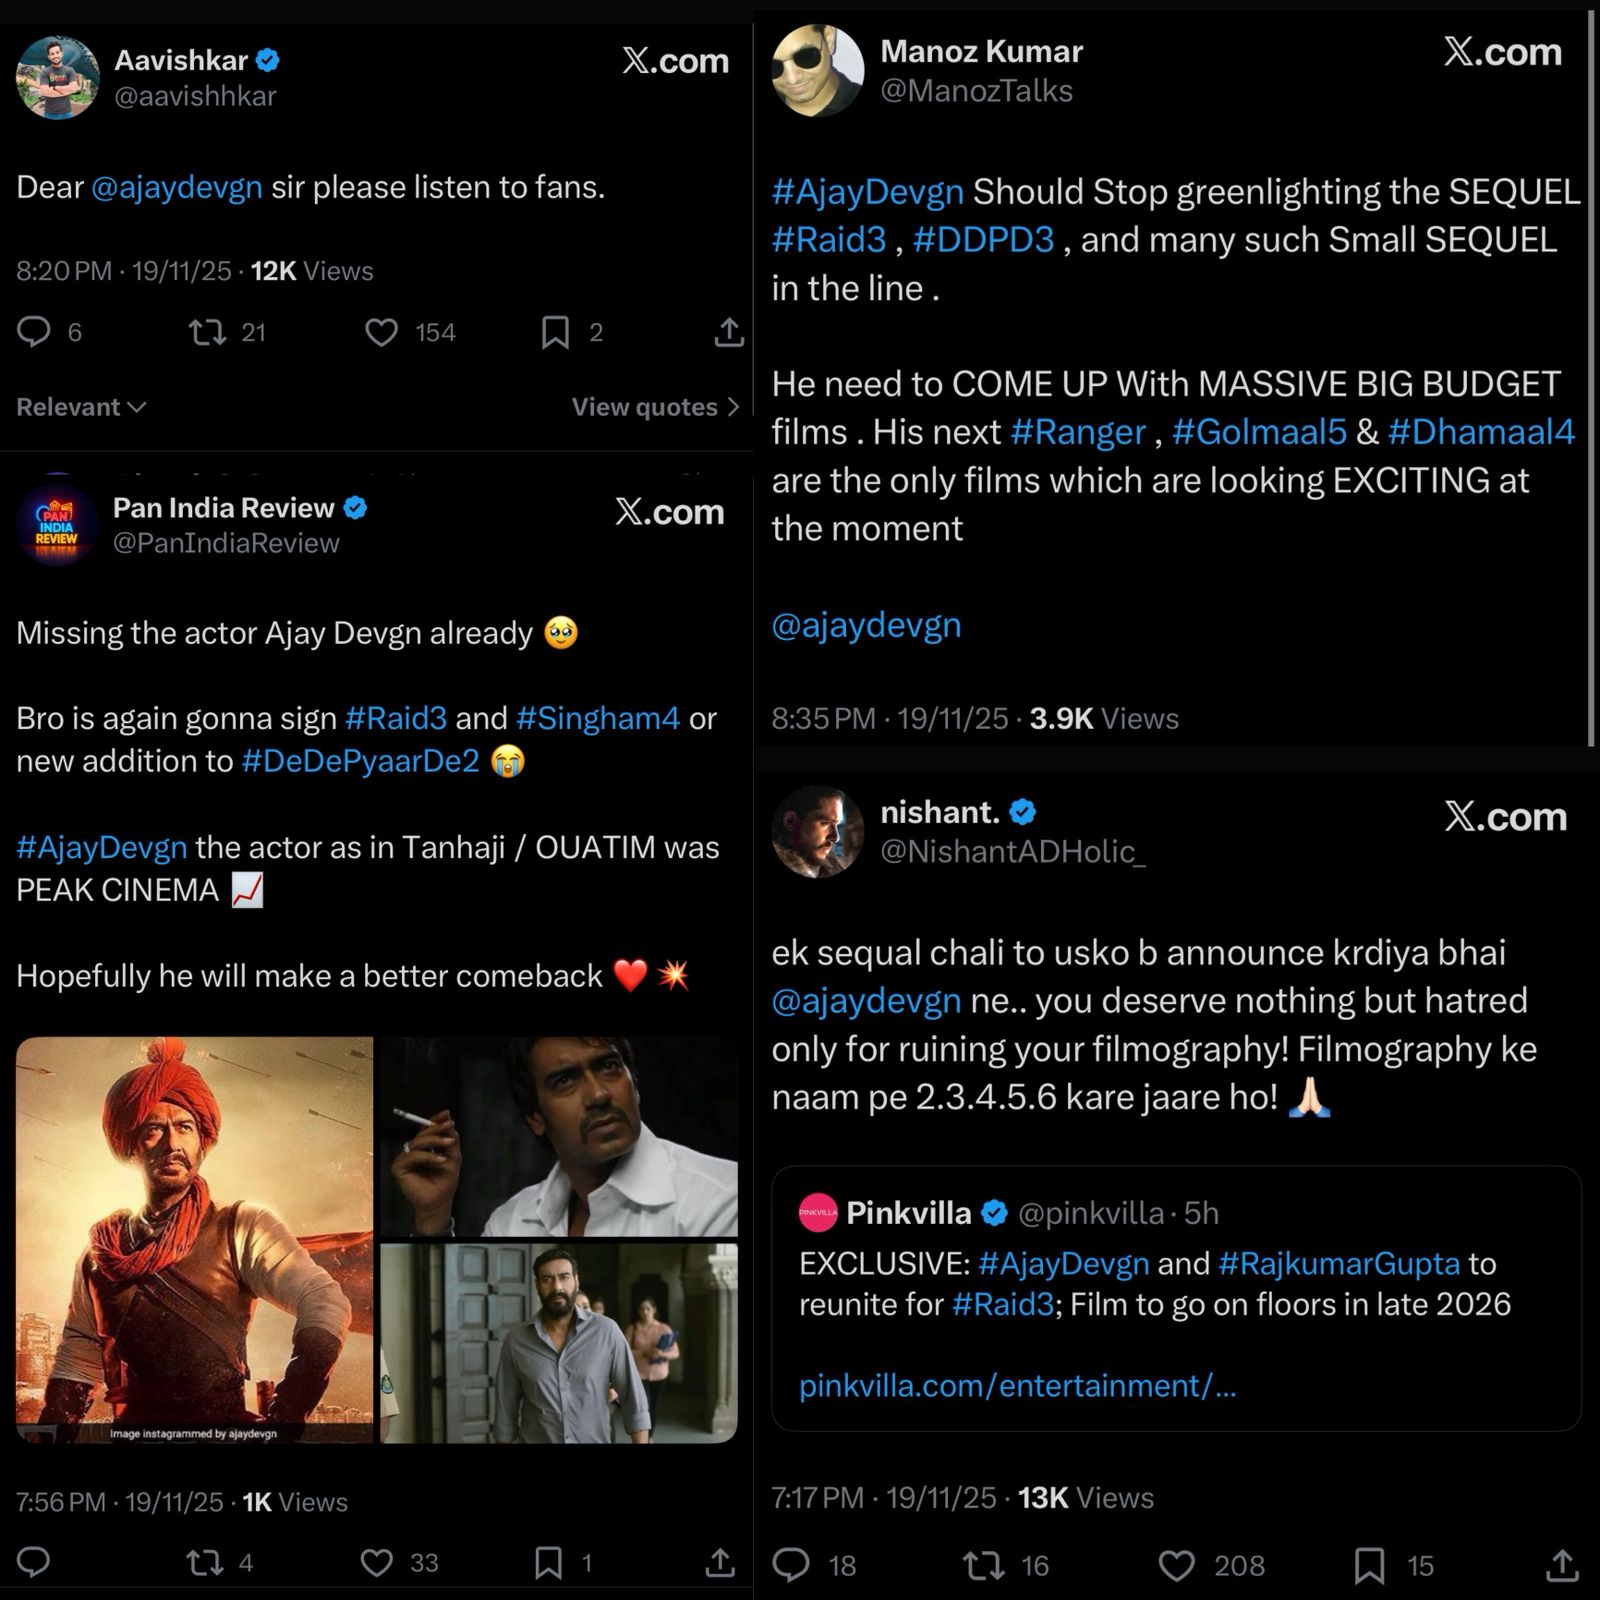This screenshot has height=1600, width=1600.
Task: Open the #Raid3 hashtag in Manoz Kumar's tweet
Action: [x=829, y=240]
